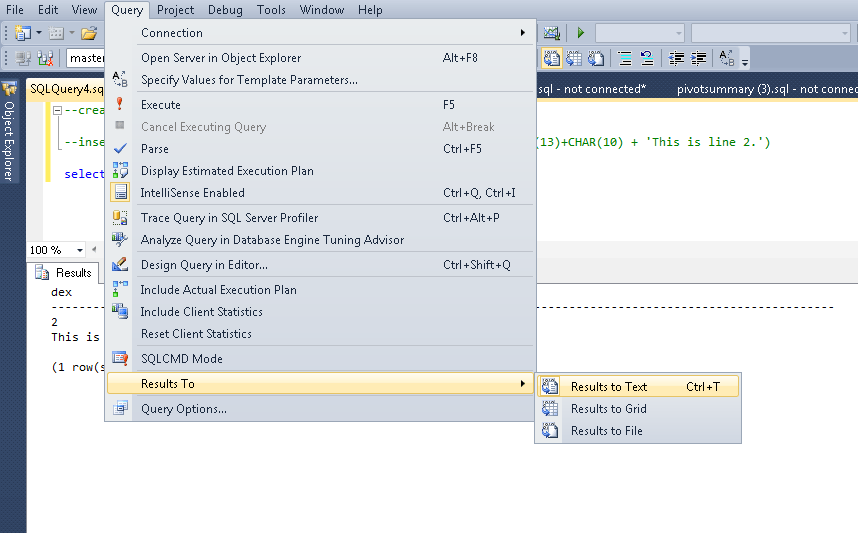
Task: Click the green Debug play arrow icon
Action: click(x=580, y=33)
